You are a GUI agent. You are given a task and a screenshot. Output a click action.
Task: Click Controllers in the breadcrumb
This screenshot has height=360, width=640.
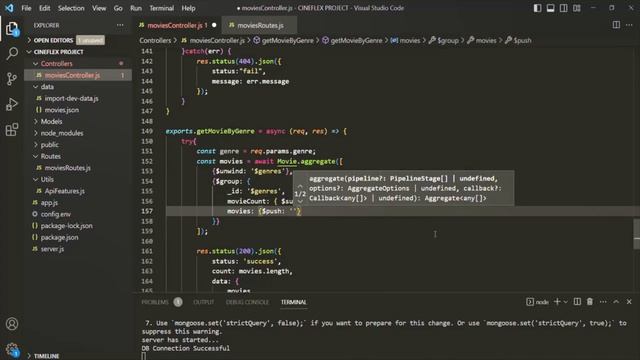coord(155,40)
